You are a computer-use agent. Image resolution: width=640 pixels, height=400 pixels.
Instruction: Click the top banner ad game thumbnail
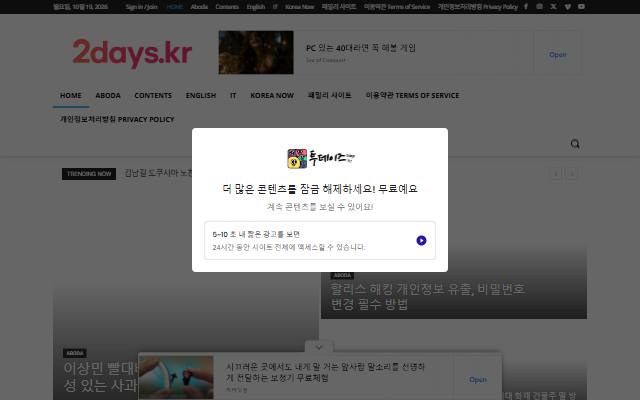[x=256, y=52]
